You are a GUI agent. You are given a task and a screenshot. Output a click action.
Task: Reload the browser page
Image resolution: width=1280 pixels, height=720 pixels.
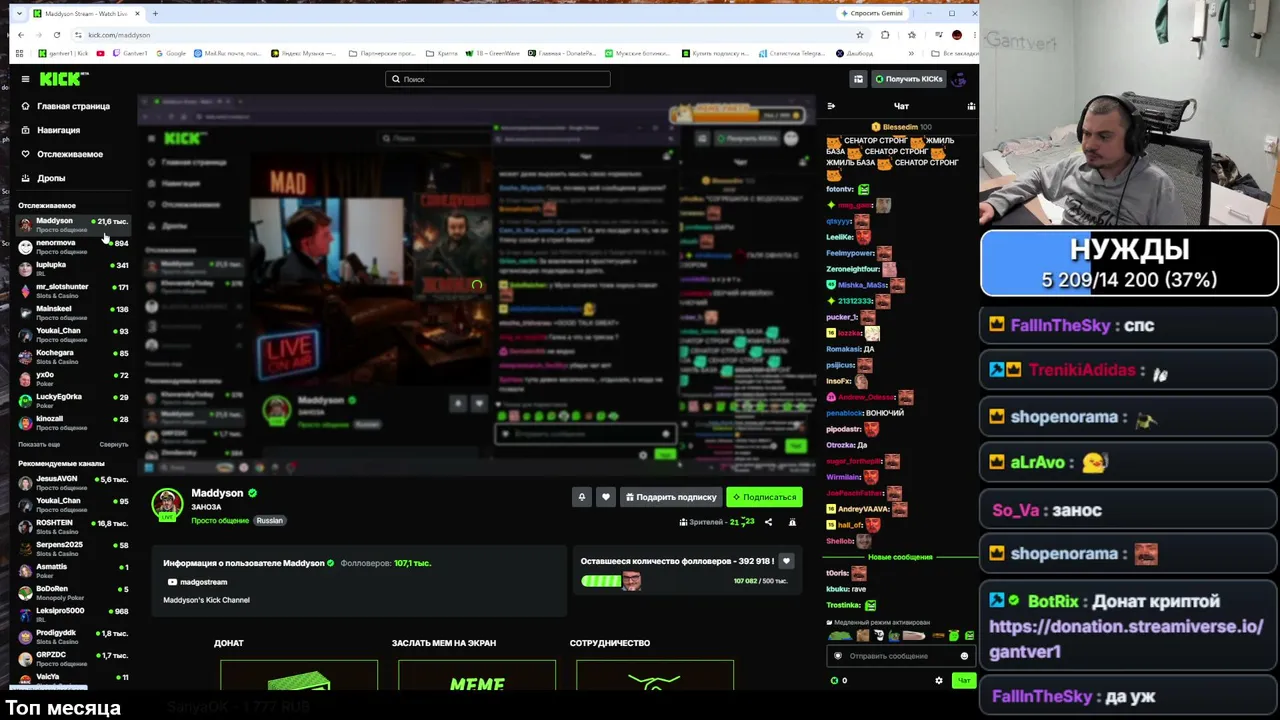57,35
